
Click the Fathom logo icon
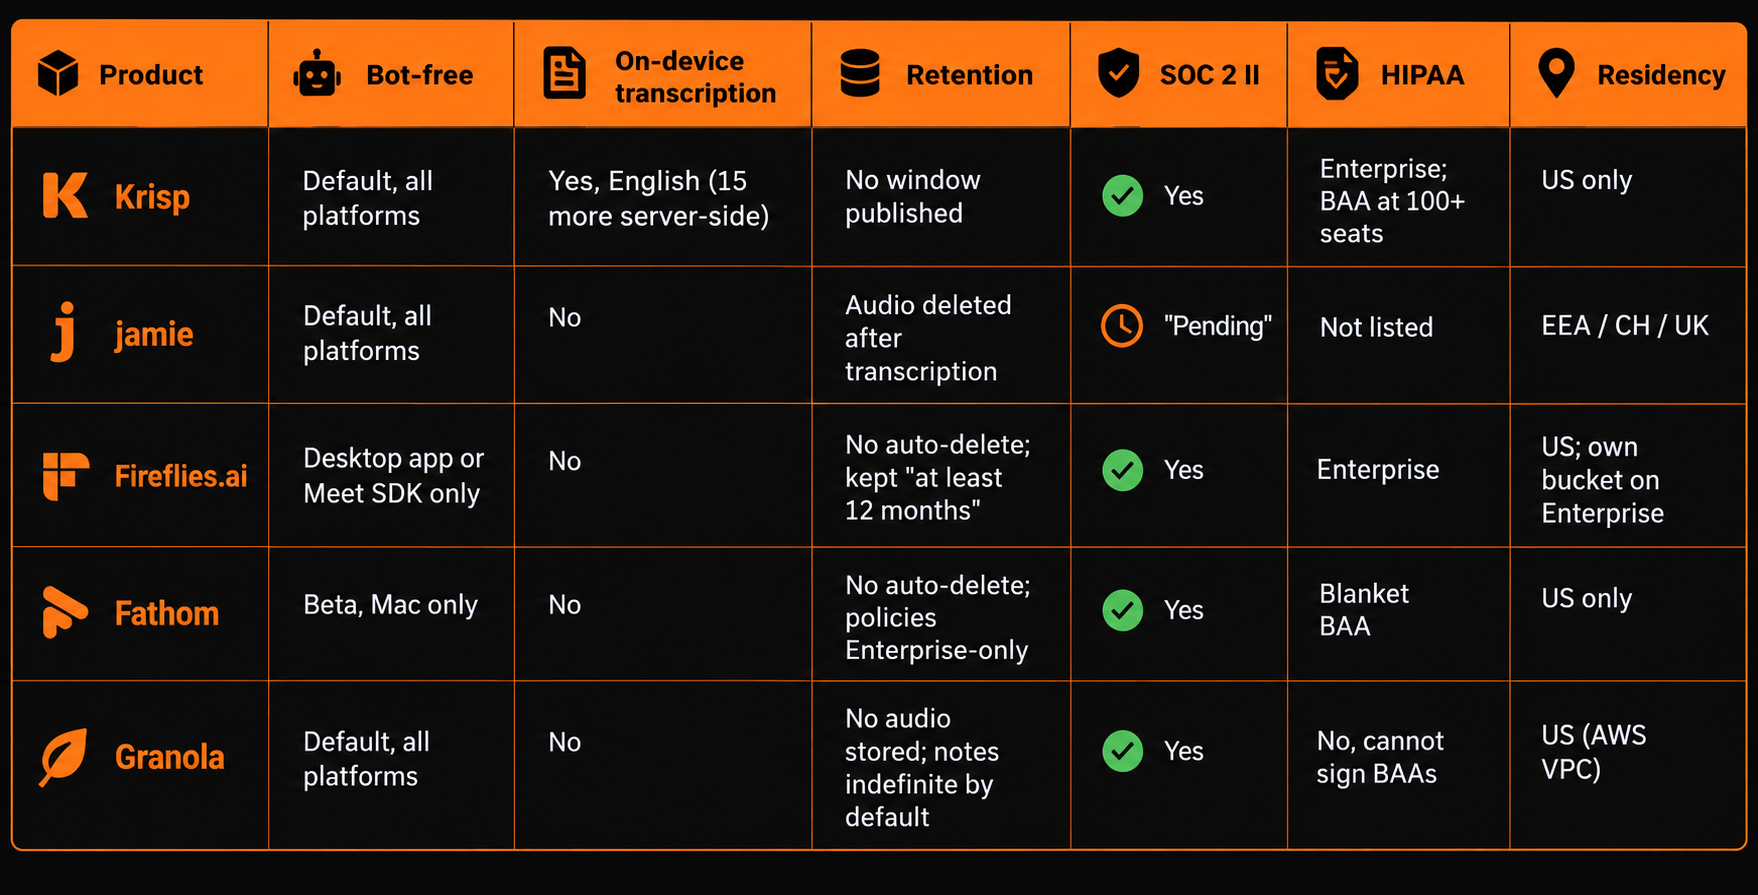[65, 612]
